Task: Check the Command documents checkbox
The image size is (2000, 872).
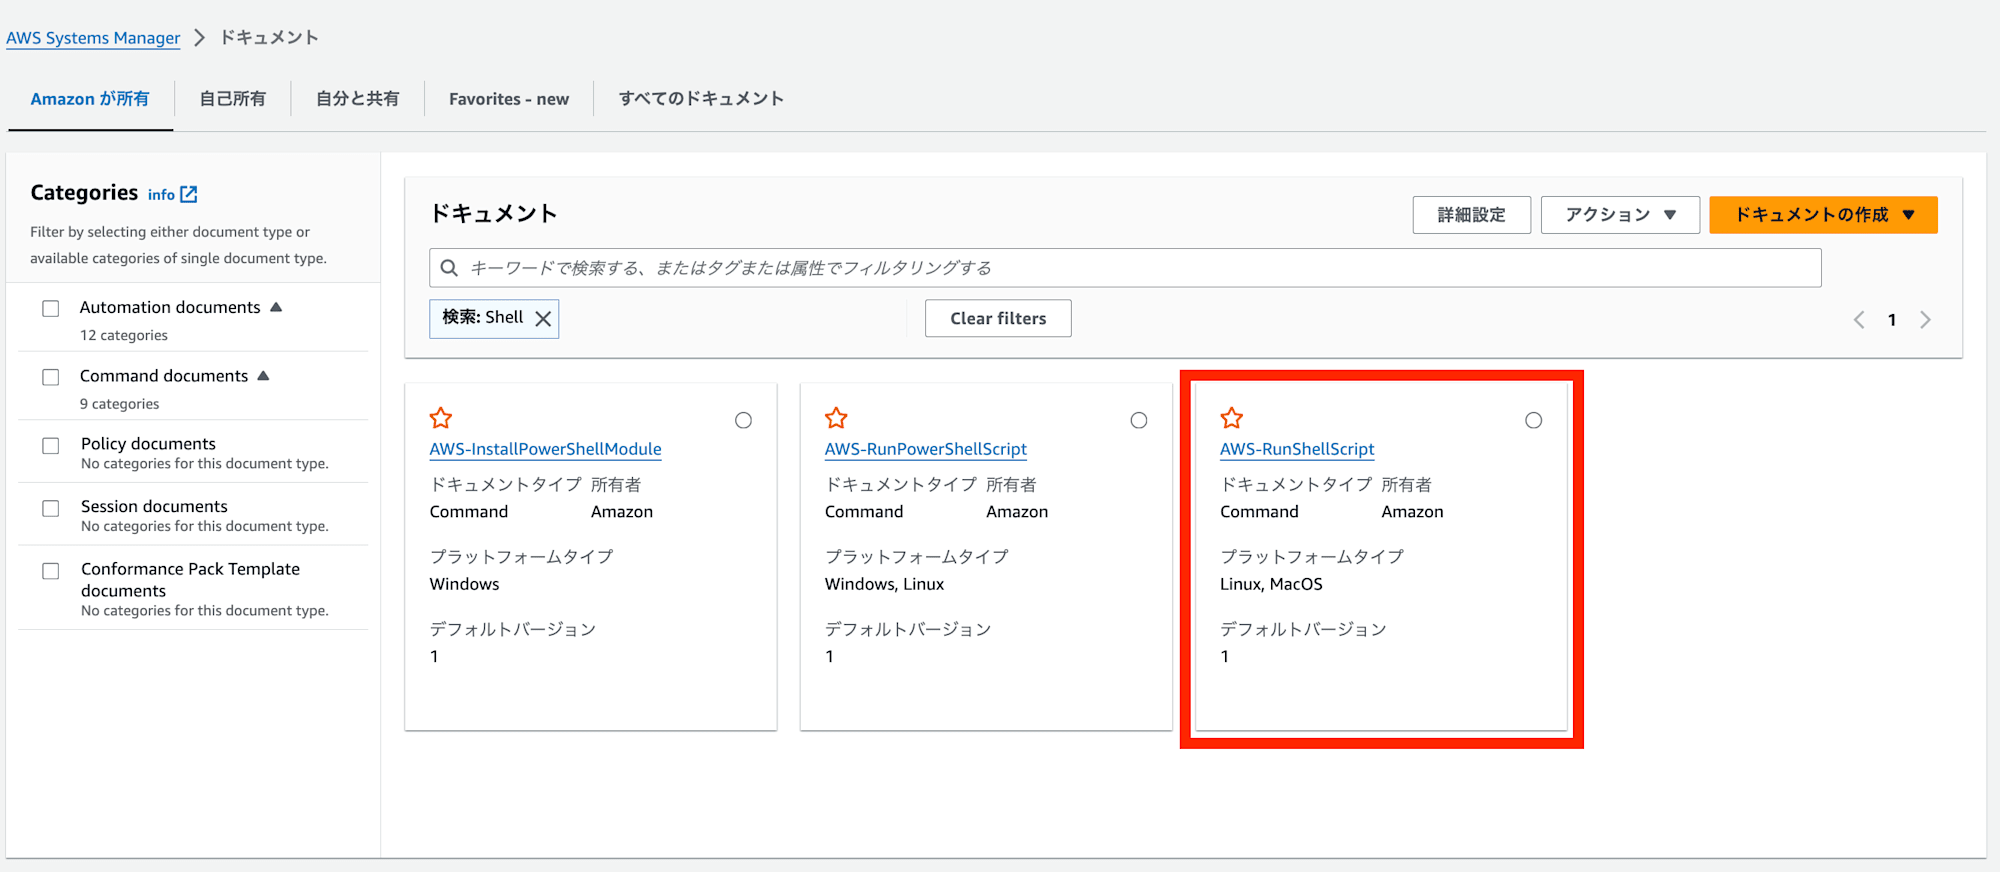Action: (x=51, y=377)
